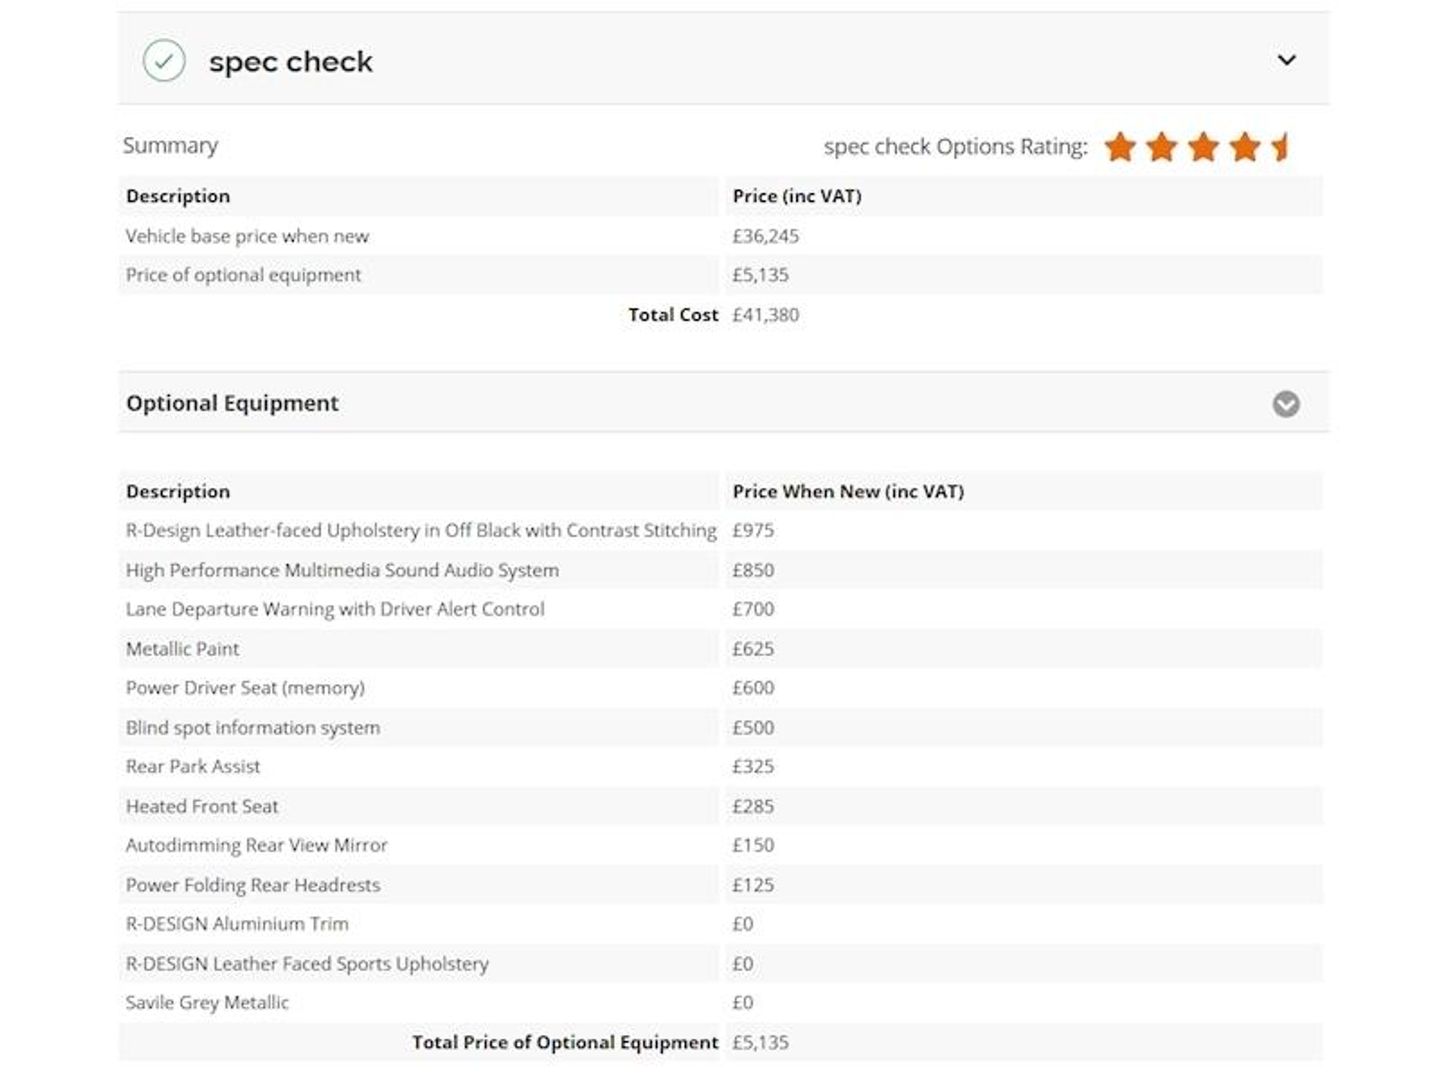Click the Total Price of Optional Equipment row
Viewport: 1440px width, 1080px height.
[x=720, y=1042]
